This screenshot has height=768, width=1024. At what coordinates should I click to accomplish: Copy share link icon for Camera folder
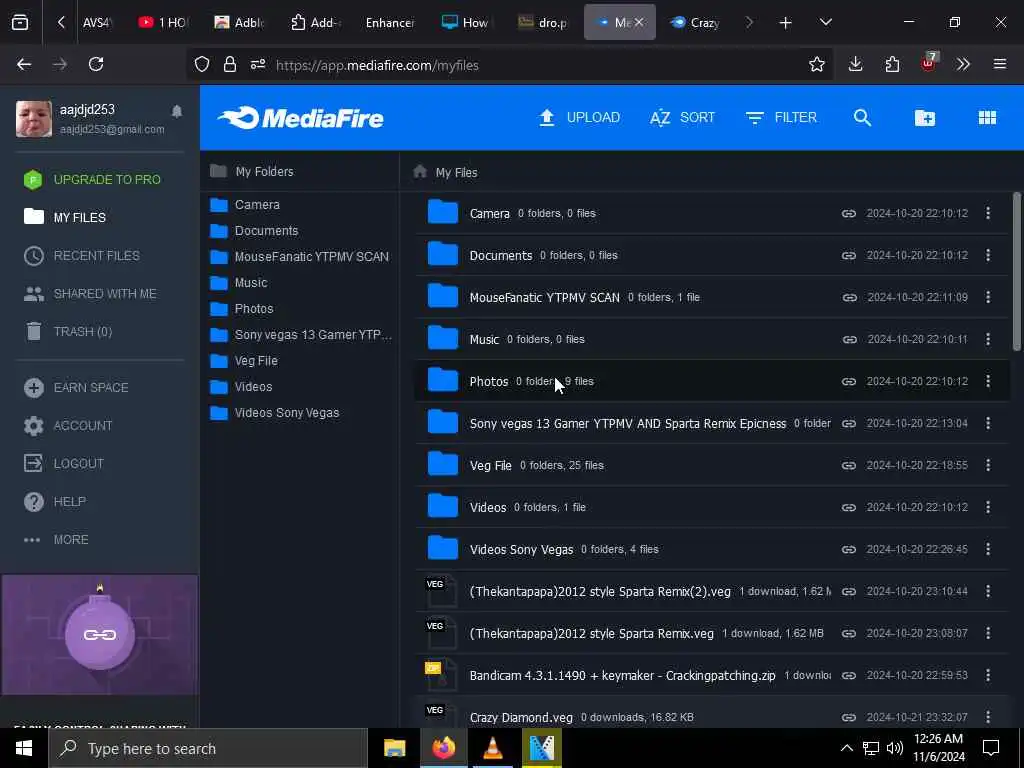(848, 214)
